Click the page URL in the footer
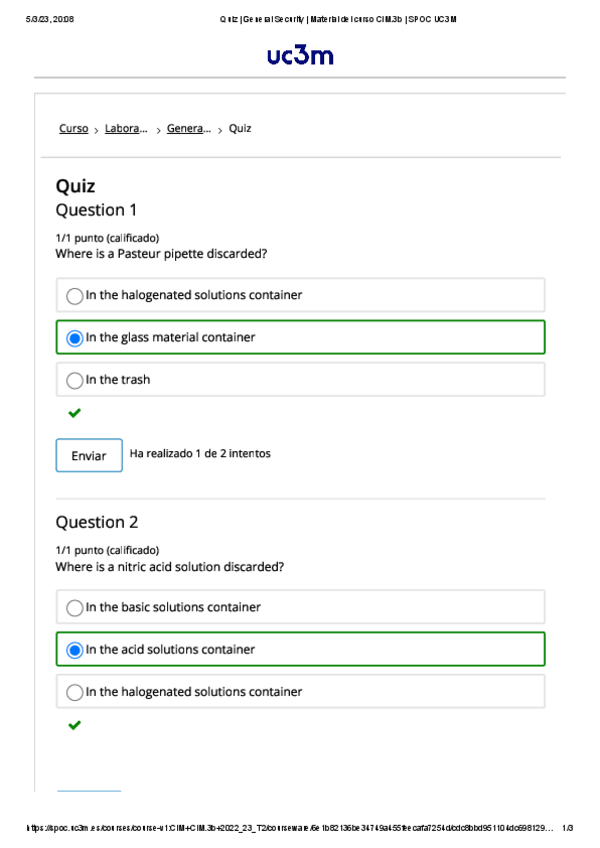The height and width of the screenshot is (848, 600). tap(285, 828)
